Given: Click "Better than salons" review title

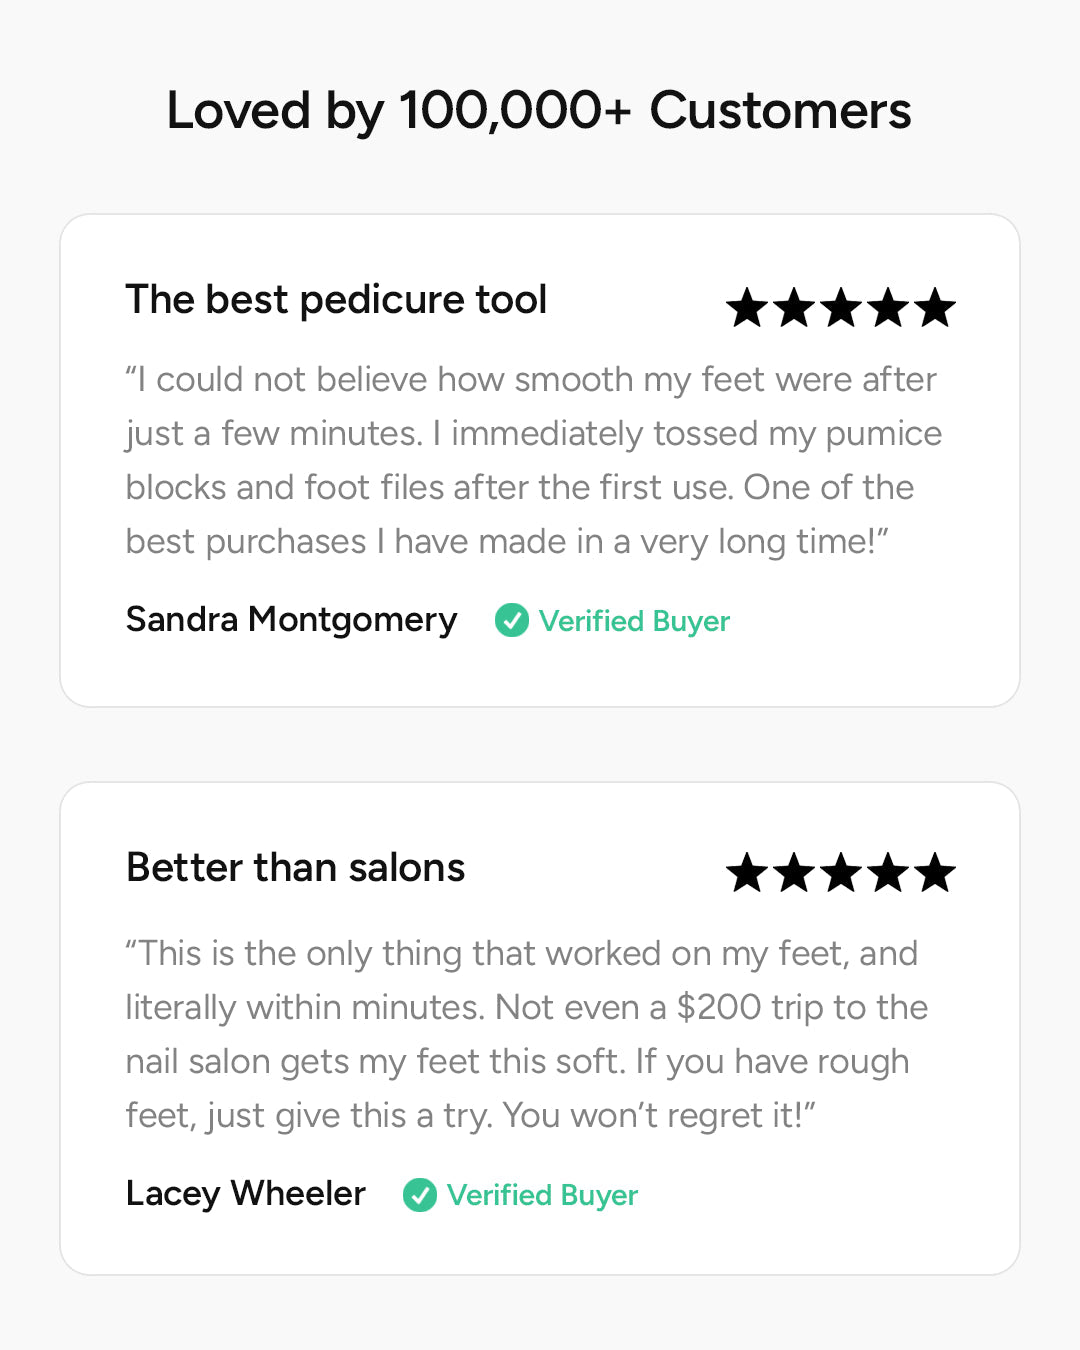Looking at the screenshot, I should coord(295,868).
